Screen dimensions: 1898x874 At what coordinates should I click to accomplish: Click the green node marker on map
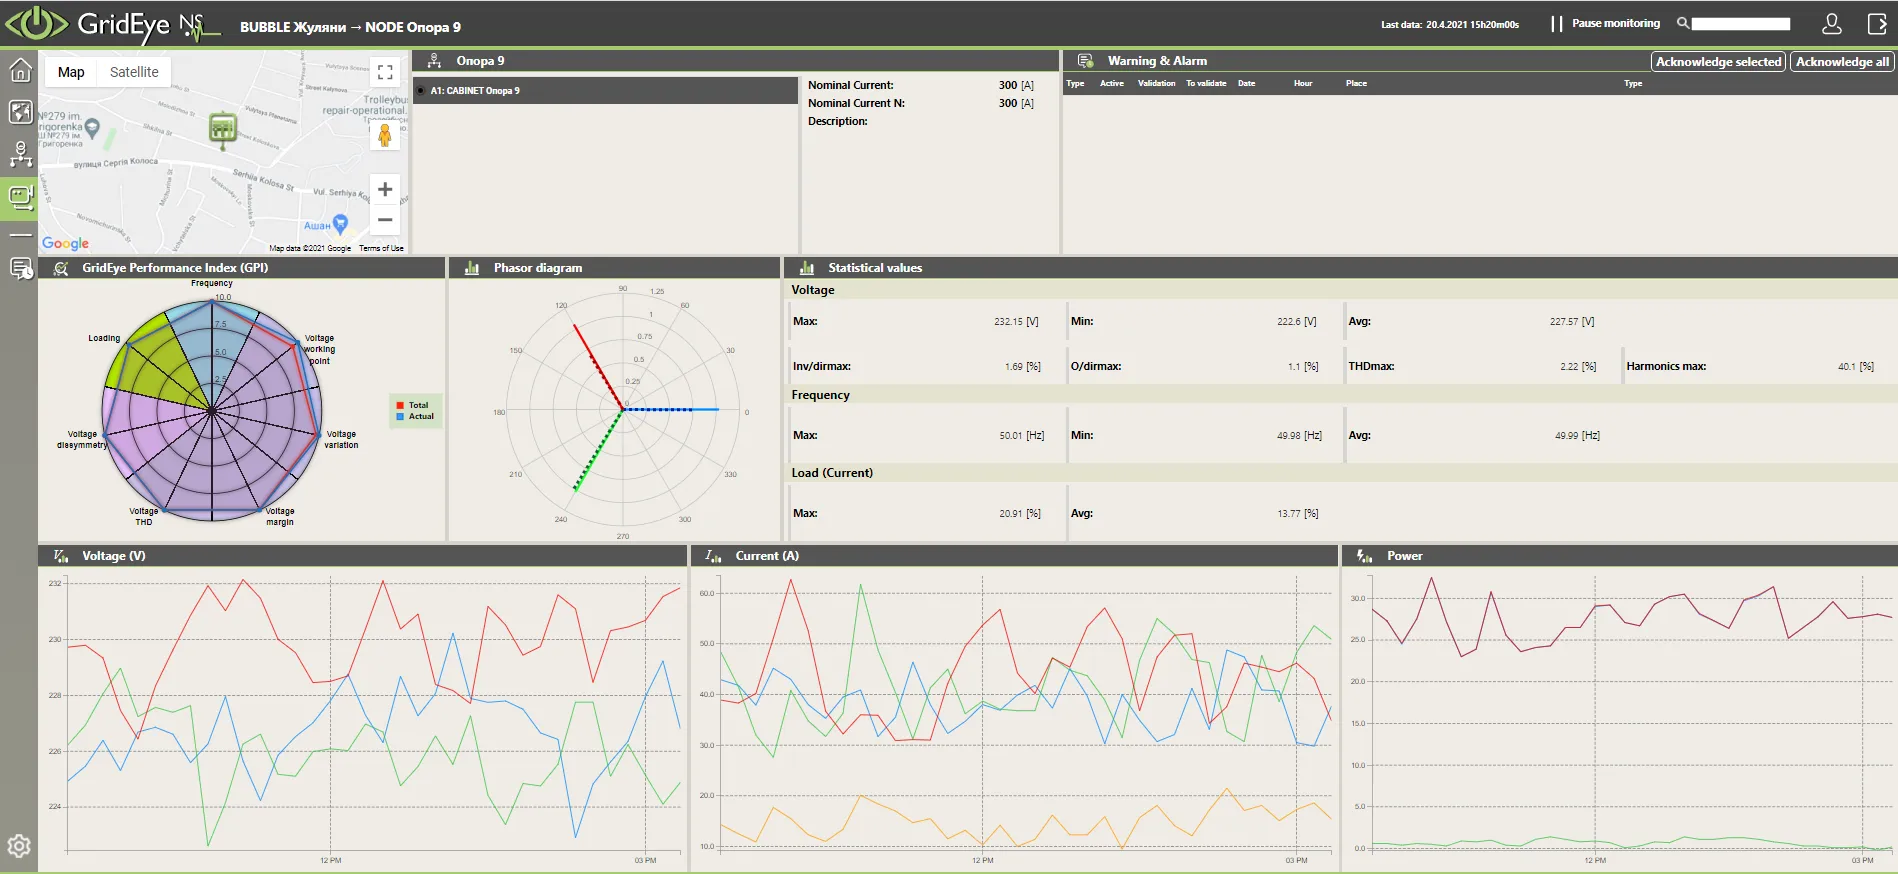point(222,128)
